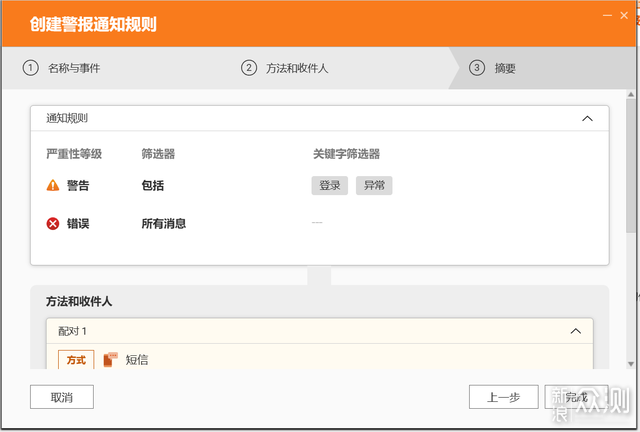Click the 筛选器 column header
Image resolution: width=640 pixels, height=432 pixels.
158,154
